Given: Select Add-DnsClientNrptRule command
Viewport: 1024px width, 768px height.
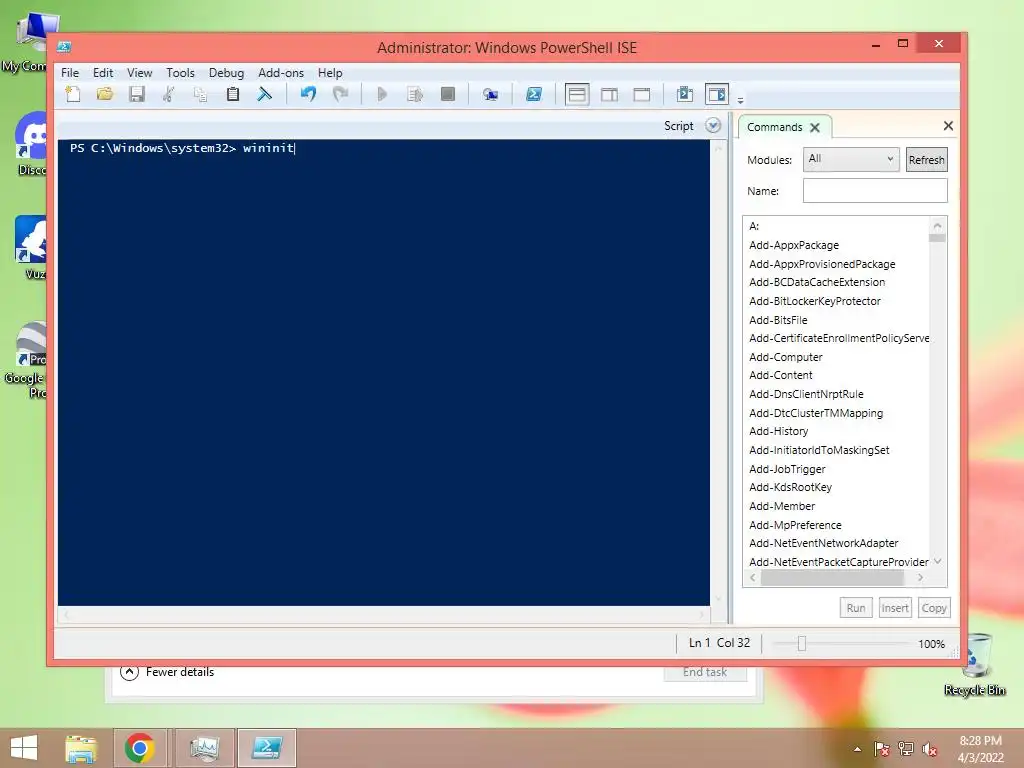Looking at the screenshot, I should click(806, 394).
